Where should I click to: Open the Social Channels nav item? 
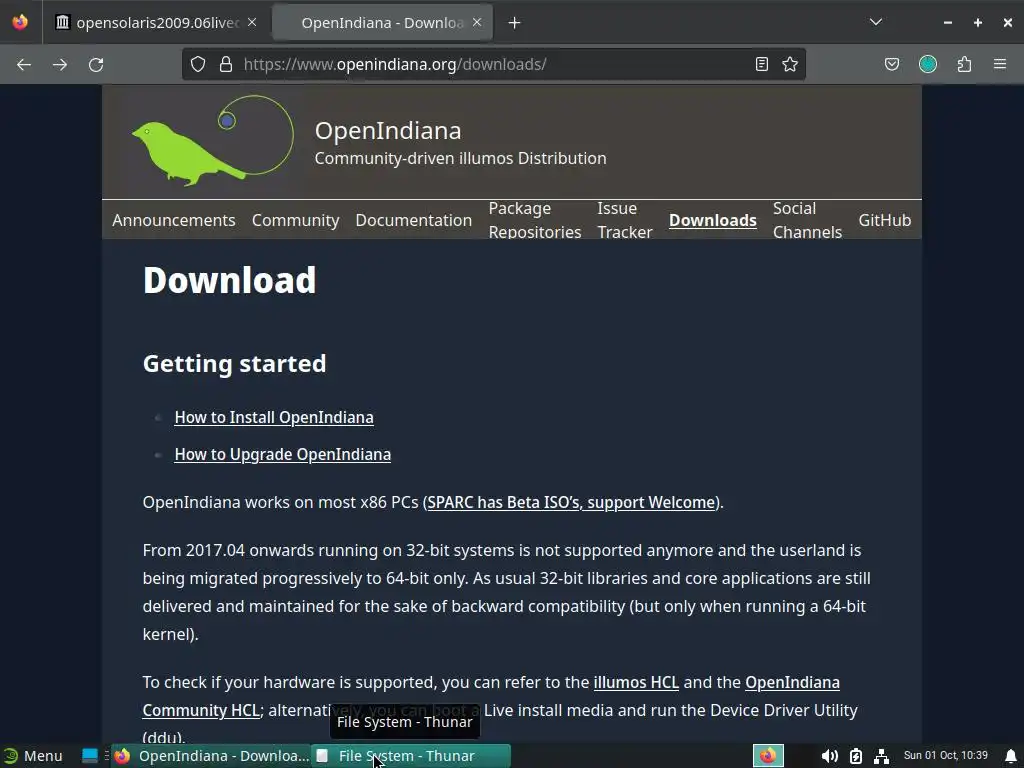tap(807, 220)
